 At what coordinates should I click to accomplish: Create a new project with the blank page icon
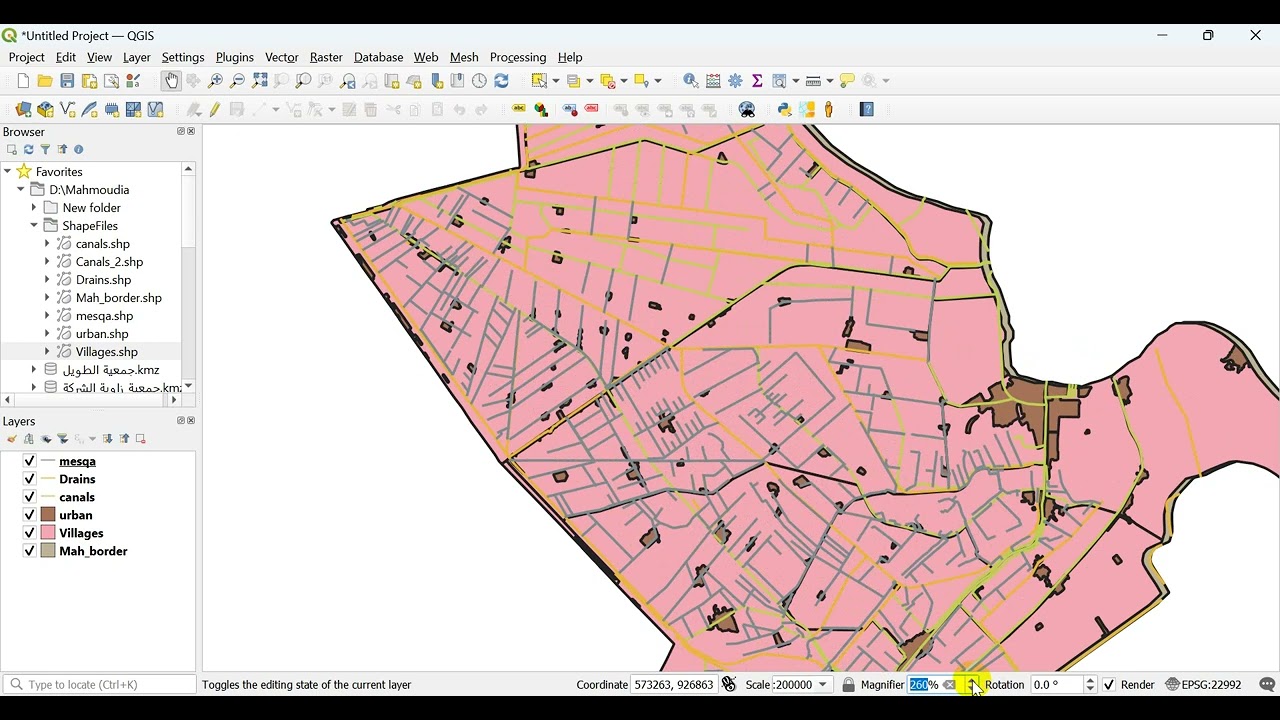(23, 81)
